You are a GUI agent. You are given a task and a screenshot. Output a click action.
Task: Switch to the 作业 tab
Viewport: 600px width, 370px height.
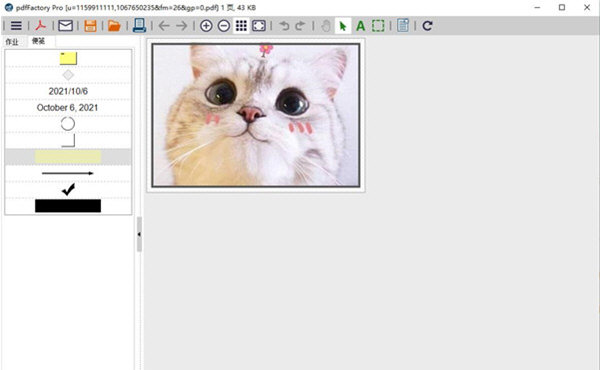(x=12, y=42)
